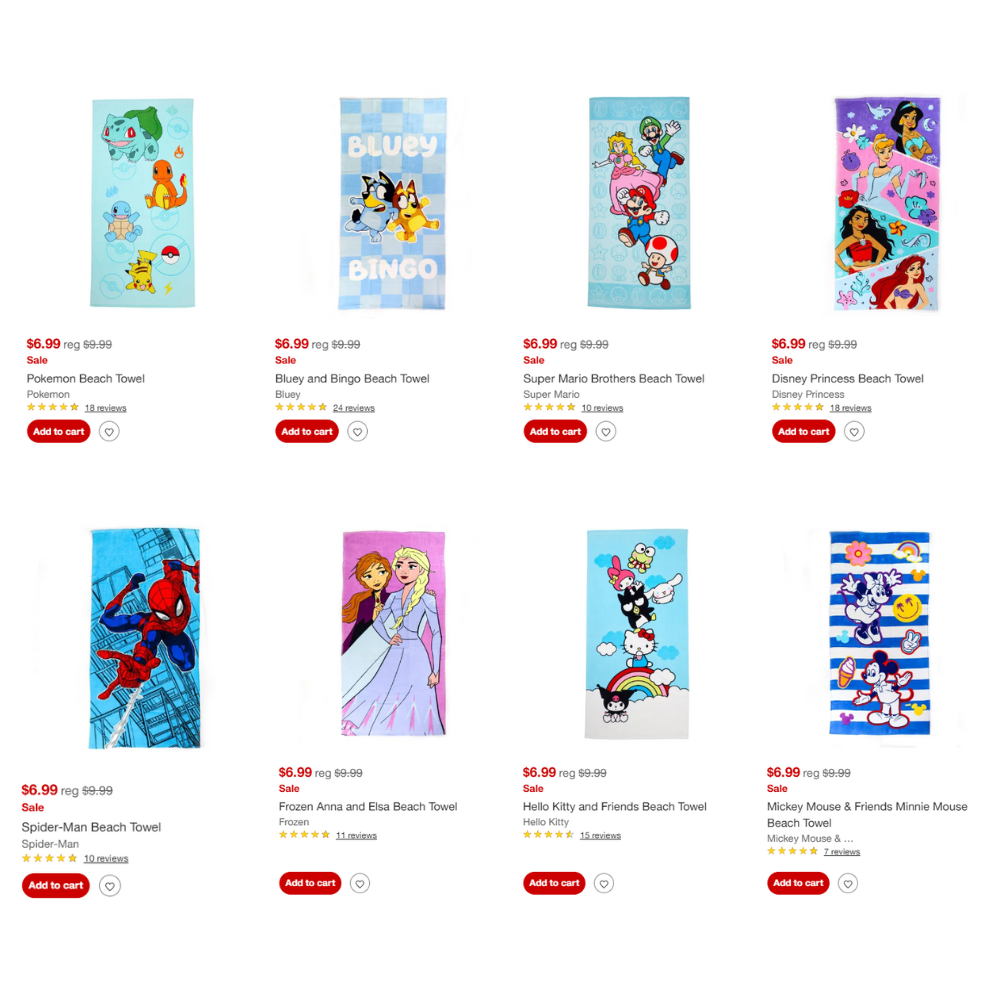Image resolution: width=1000 pixels, height=1000 pixels.
Task: Open Frozen Anna and Elsa Beach Towel title
Action: pos(368,807)
